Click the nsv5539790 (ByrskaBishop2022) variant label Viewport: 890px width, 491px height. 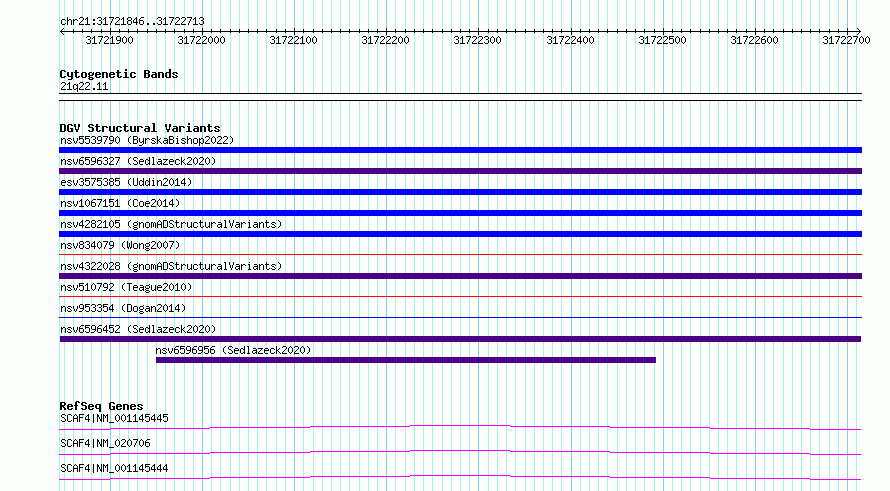click(147, 140)
